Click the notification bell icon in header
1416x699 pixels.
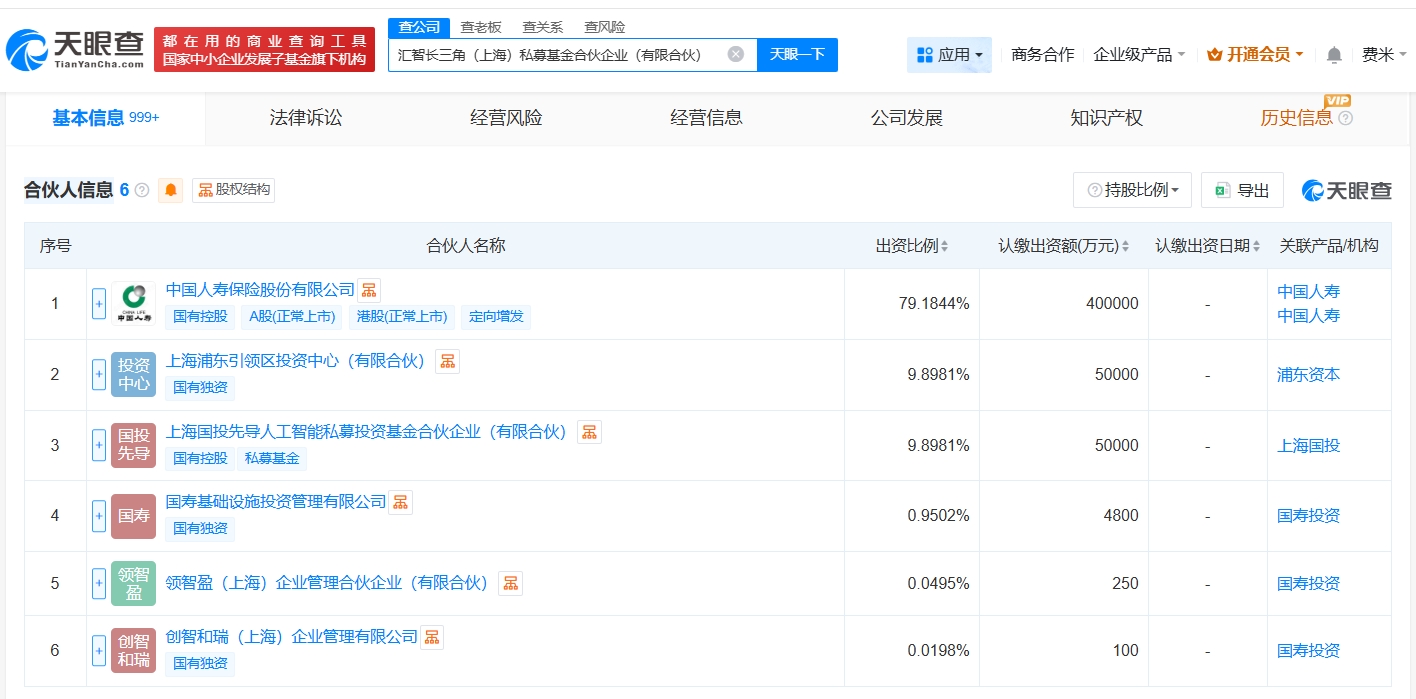click(1334, 55)
